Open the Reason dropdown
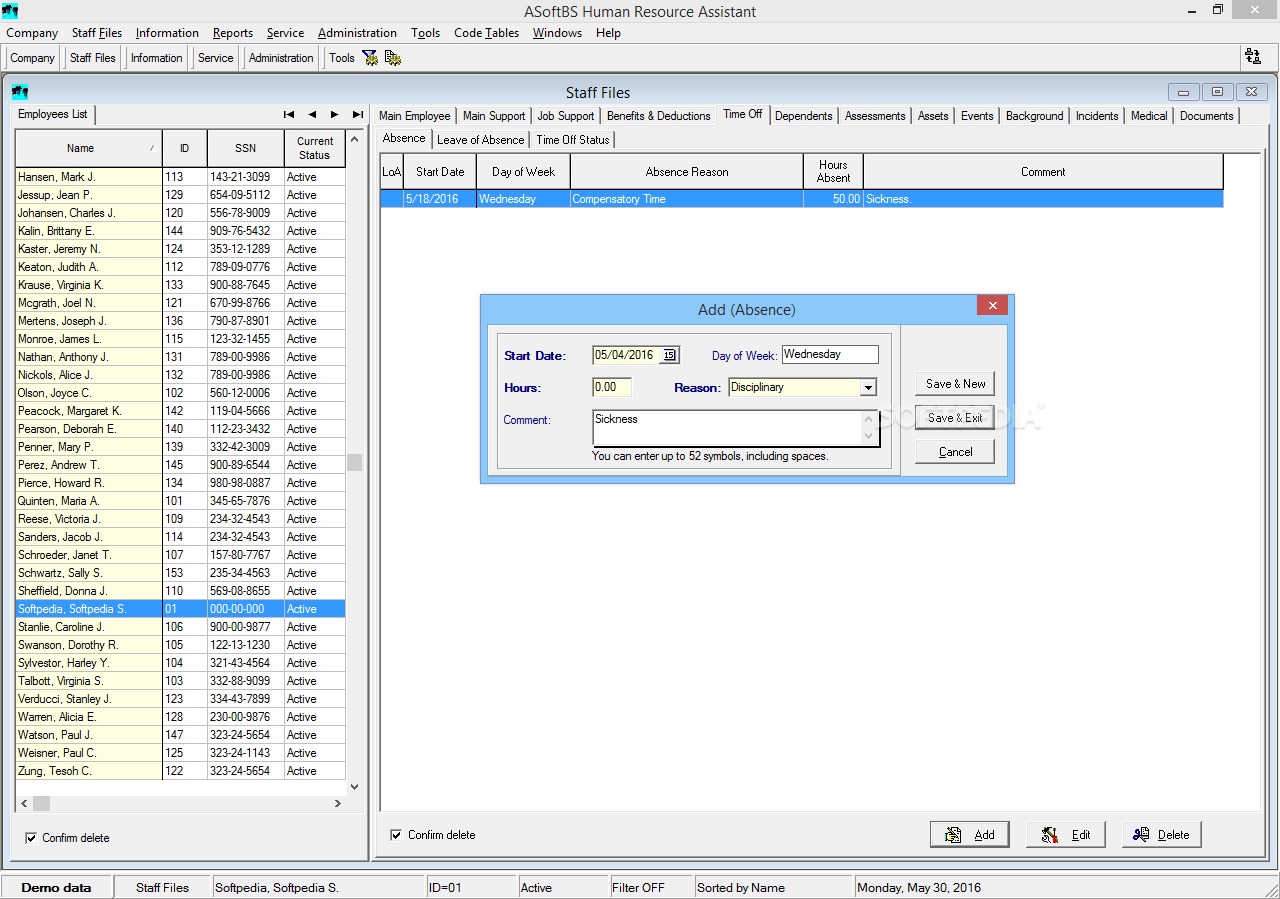 [868, 387]
